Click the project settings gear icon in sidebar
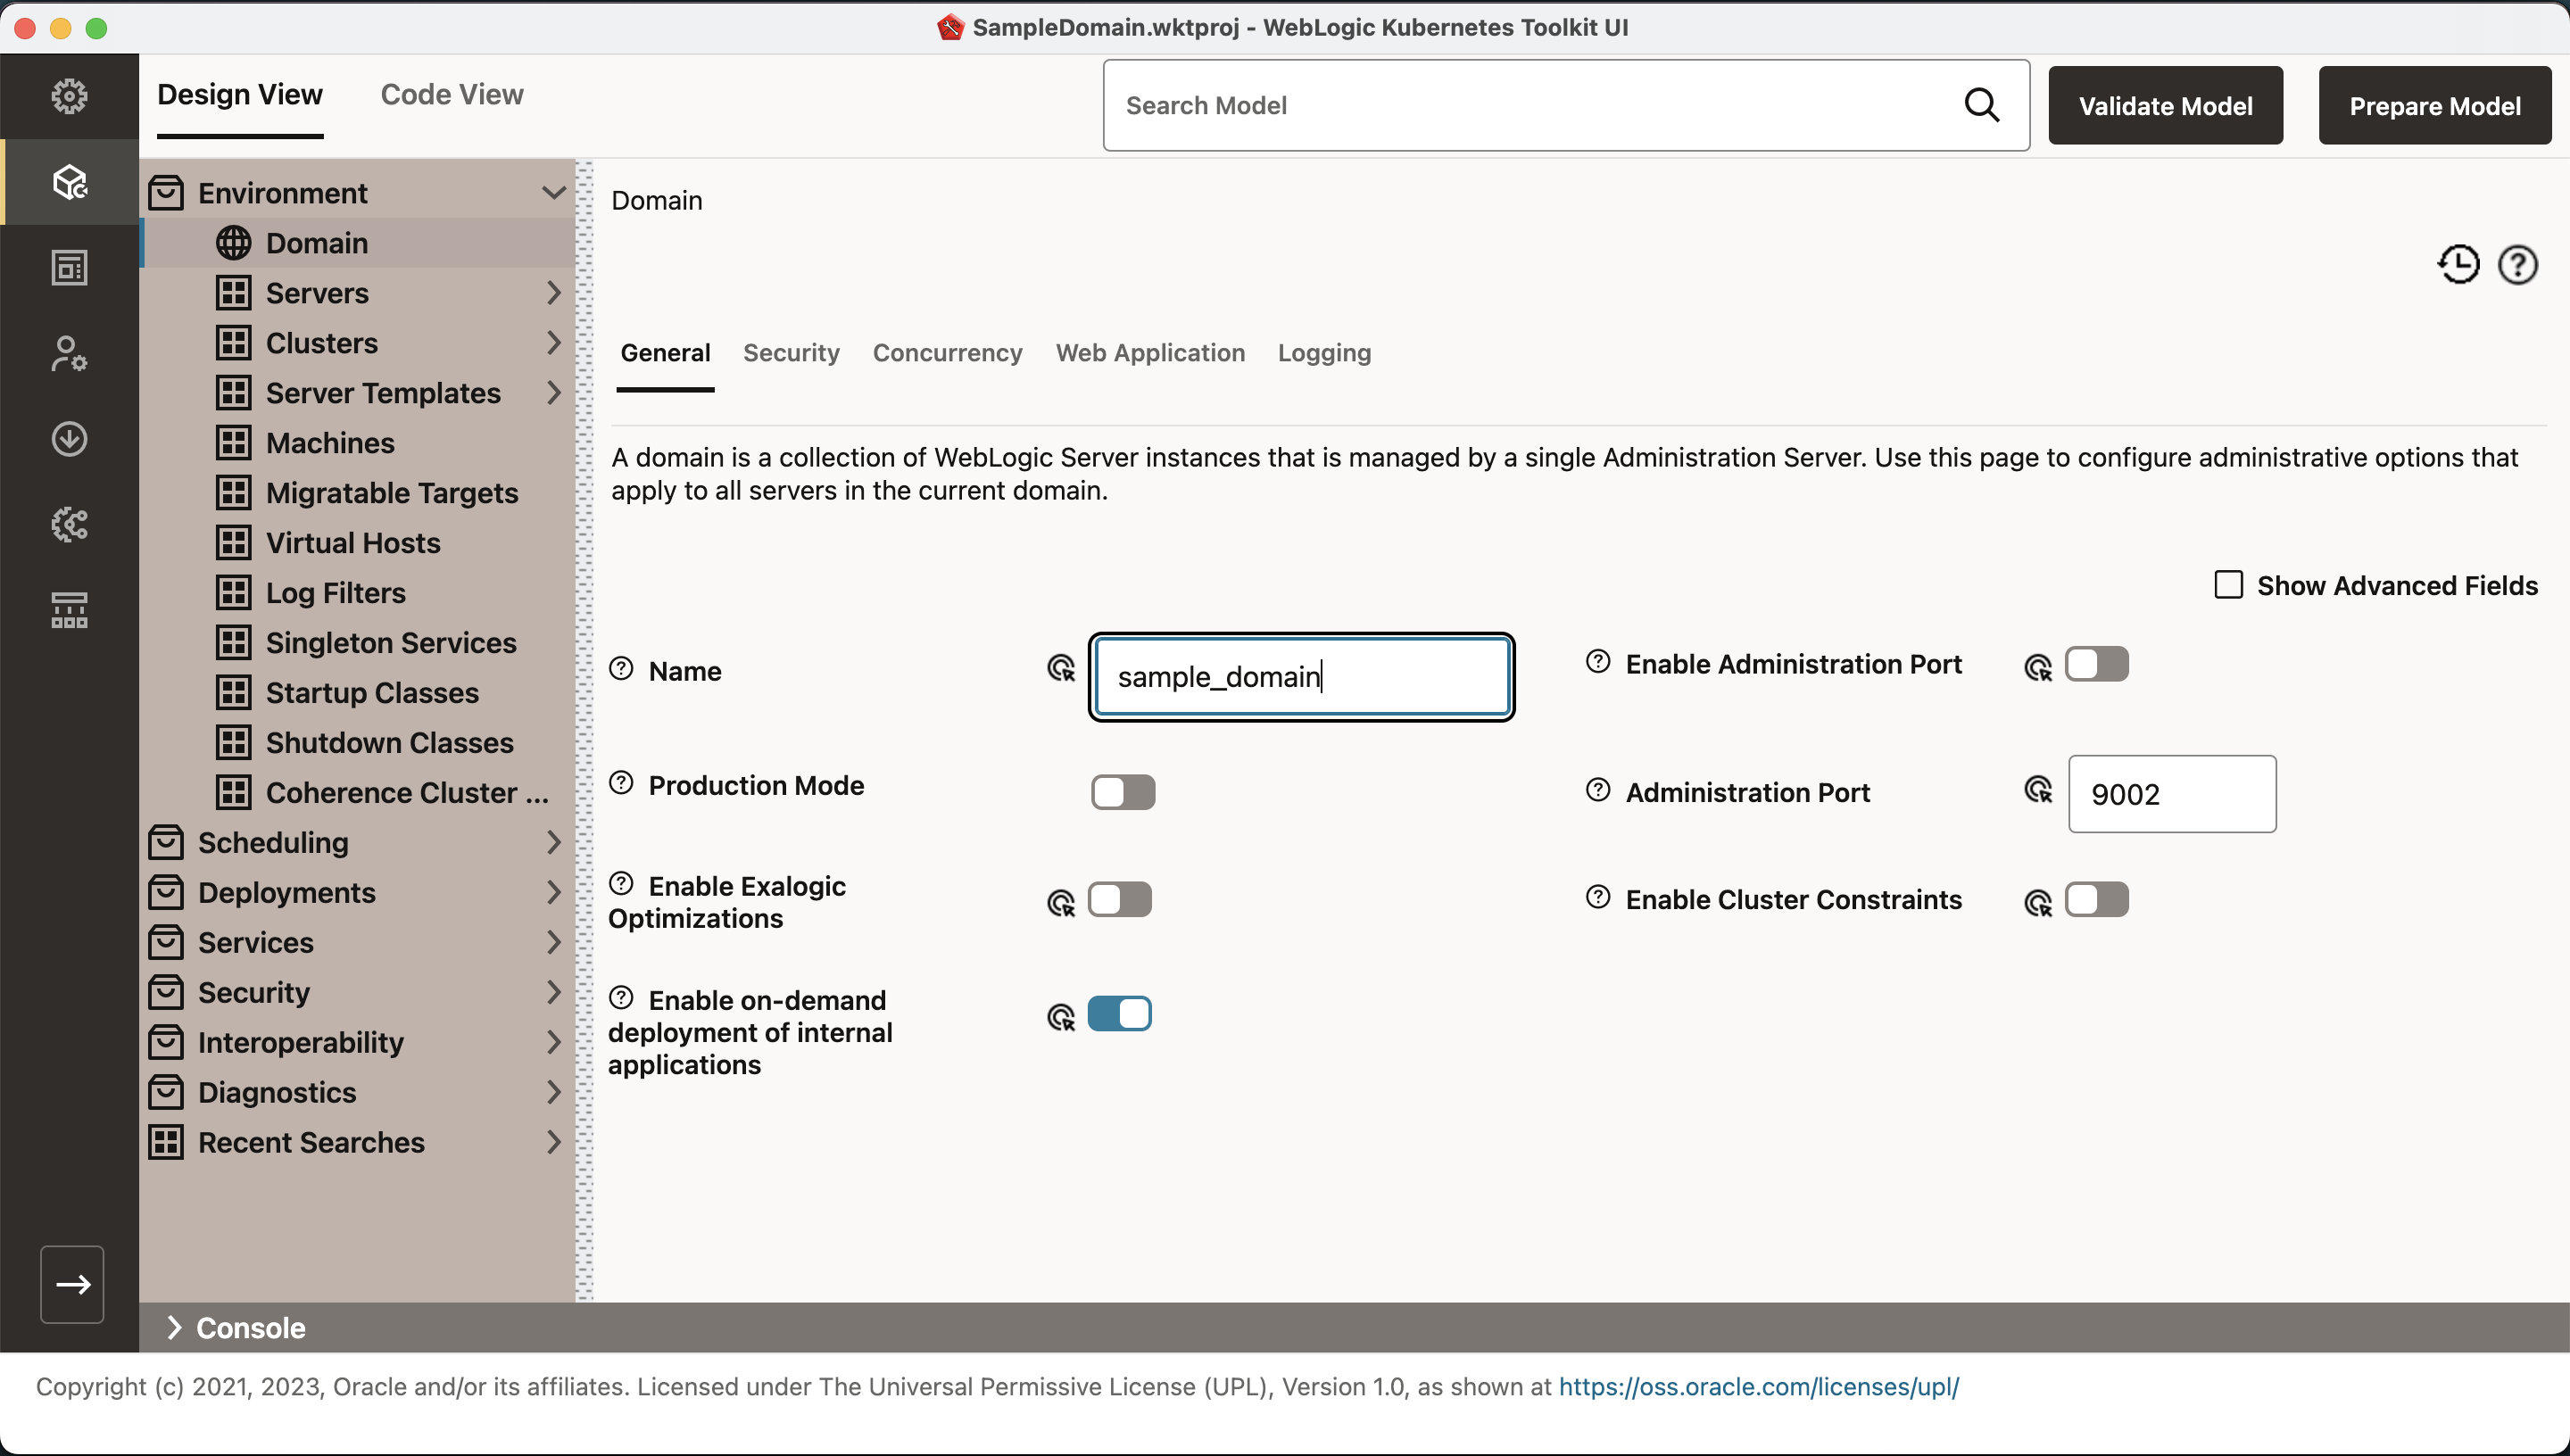 69,96
